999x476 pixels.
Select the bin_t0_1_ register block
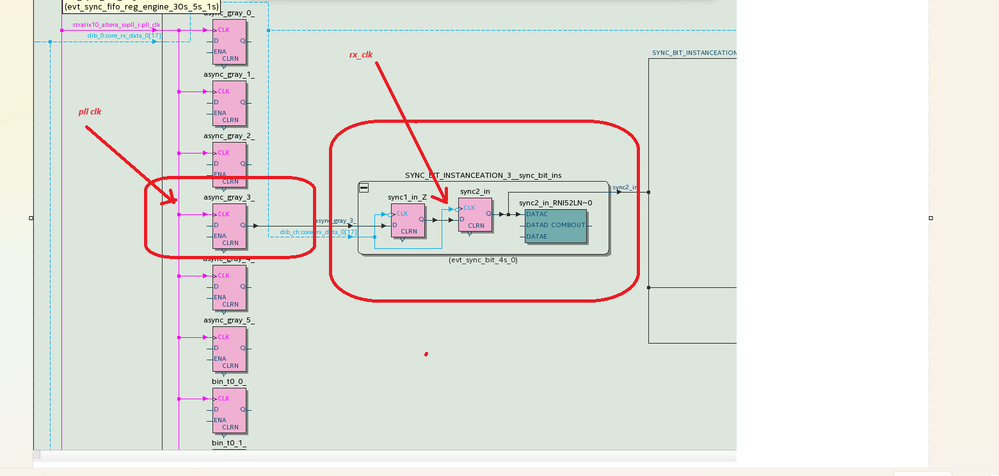click(228, 442)
